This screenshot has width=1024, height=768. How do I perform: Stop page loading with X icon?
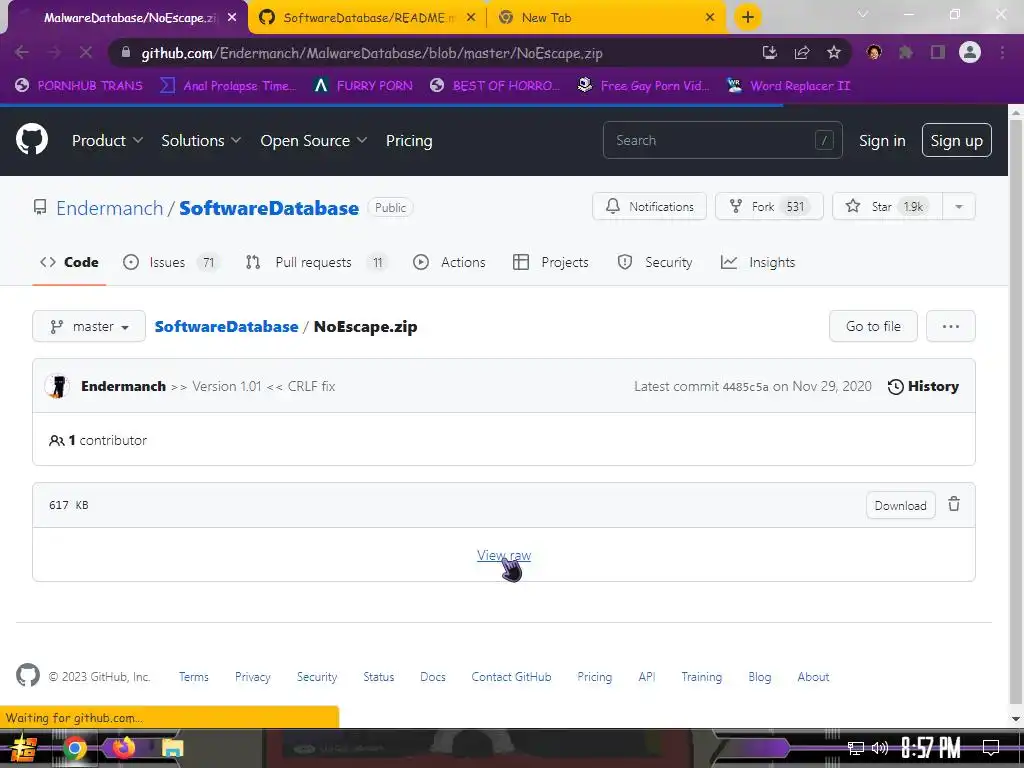(86, 52)
